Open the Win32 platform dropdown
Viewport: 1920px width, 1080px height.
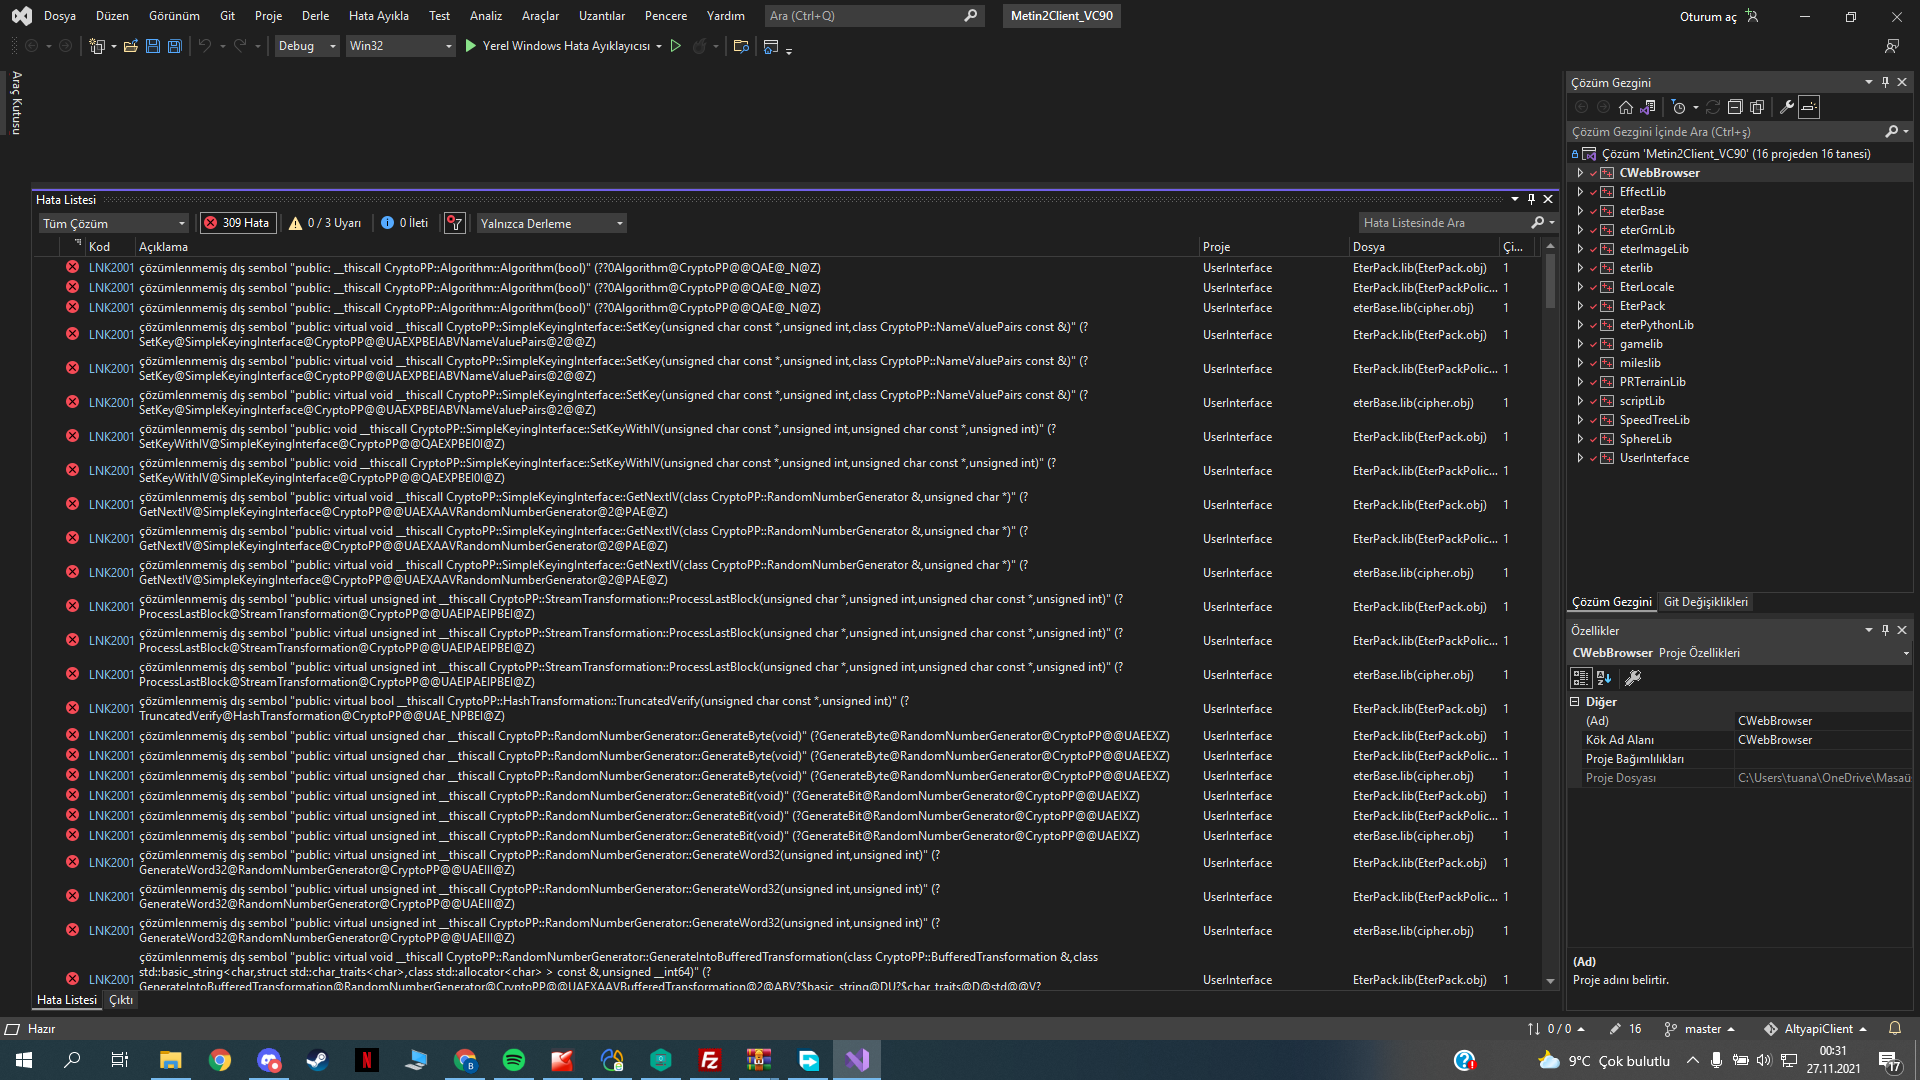pos(400,46)
